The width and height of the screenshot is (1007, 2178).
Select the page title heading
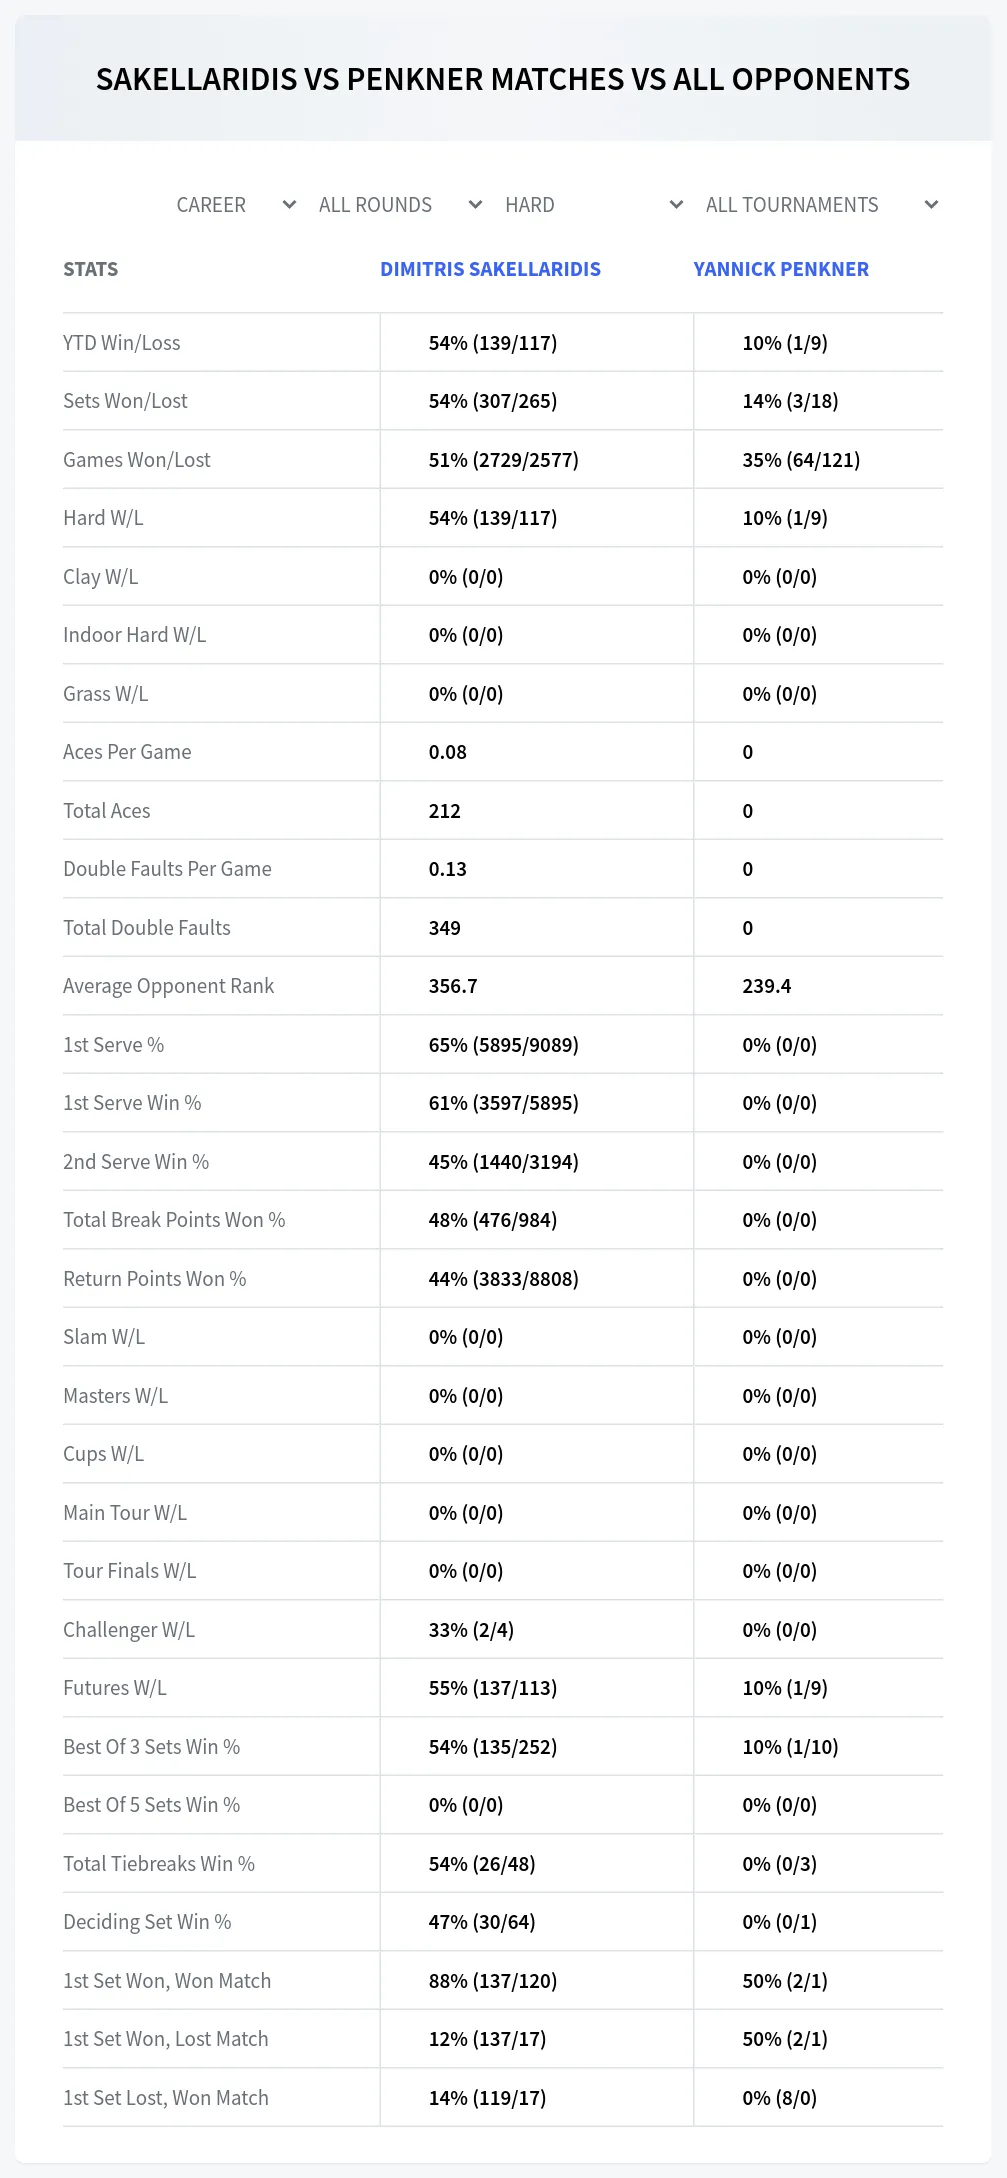click(x=503, y=79)
